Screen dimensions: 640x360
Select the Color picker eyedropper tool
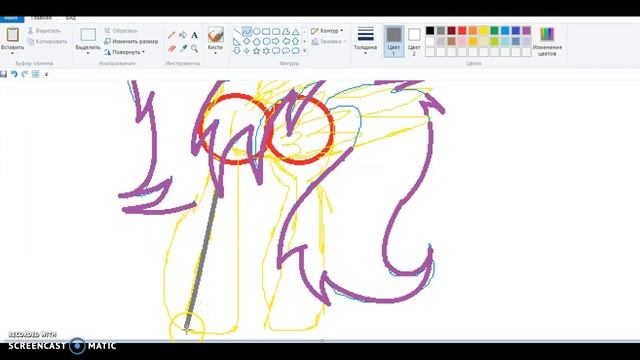[183, 49]
